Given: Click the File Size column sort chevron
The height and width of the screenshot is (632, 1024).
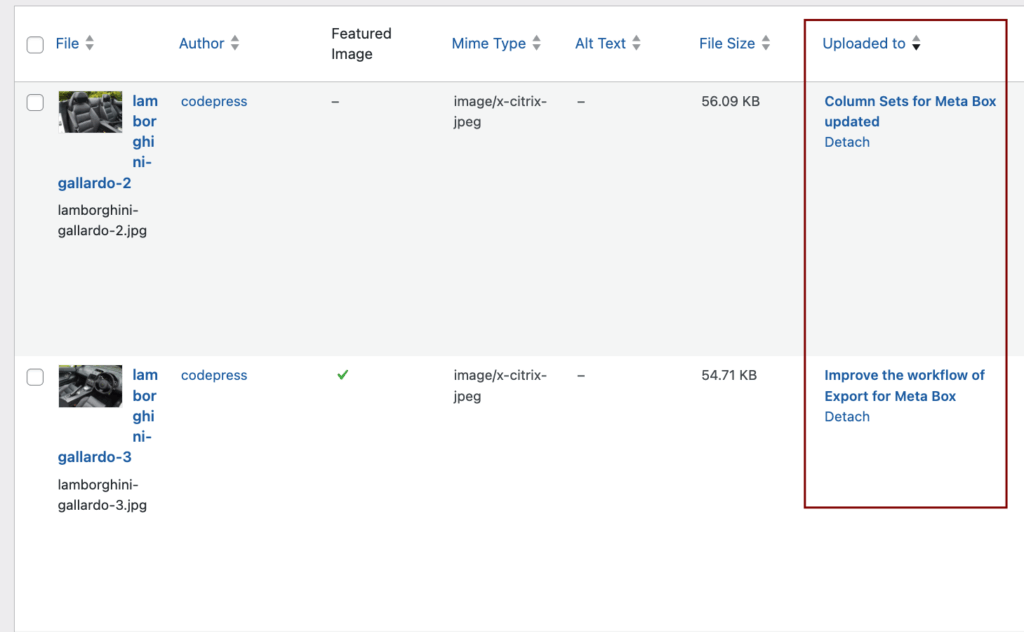Looking at the screenshot, I should tap(766, 43).
